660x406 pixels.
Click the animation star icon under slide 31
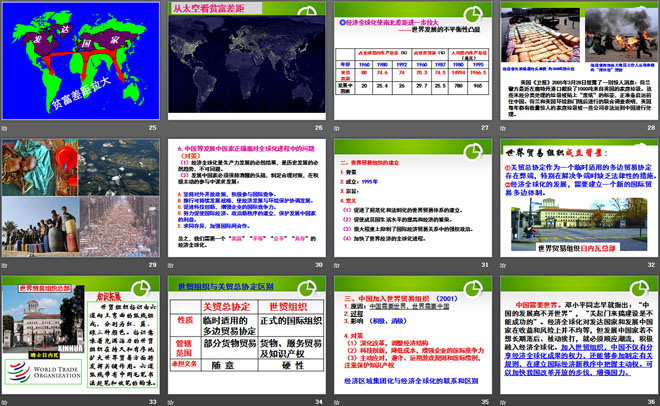pyautogui.click(x=337, y=265)
